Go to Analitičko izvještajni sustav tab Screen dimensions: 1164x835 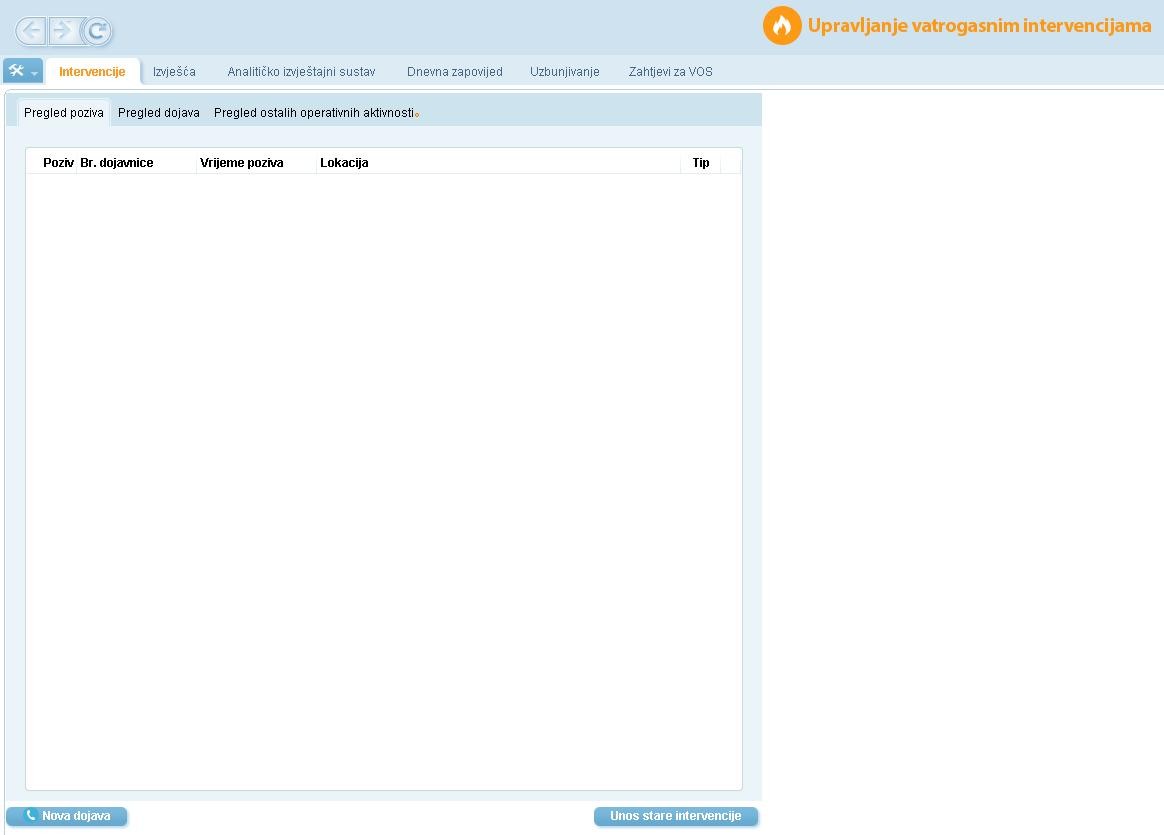point(301,72)
